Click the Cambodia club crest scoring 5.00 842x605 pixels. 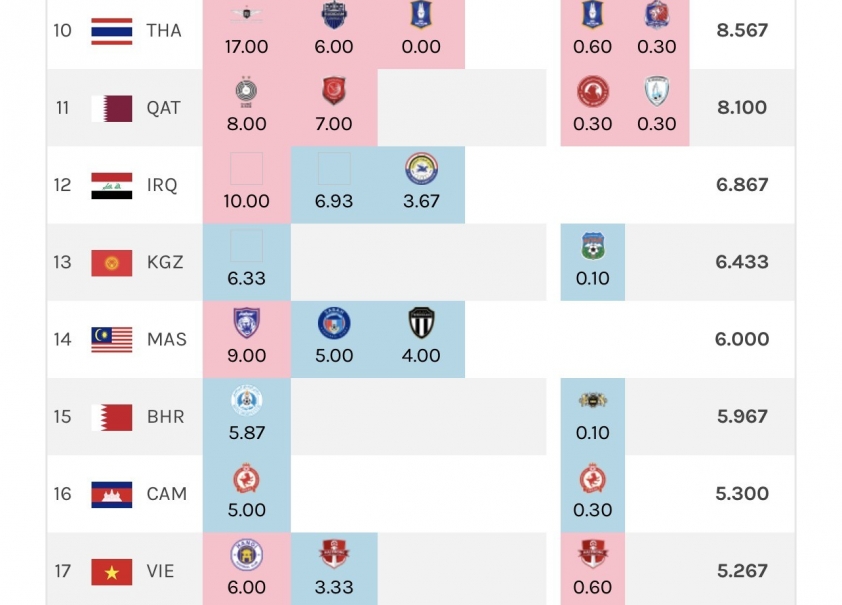click(x=246, y=478)
